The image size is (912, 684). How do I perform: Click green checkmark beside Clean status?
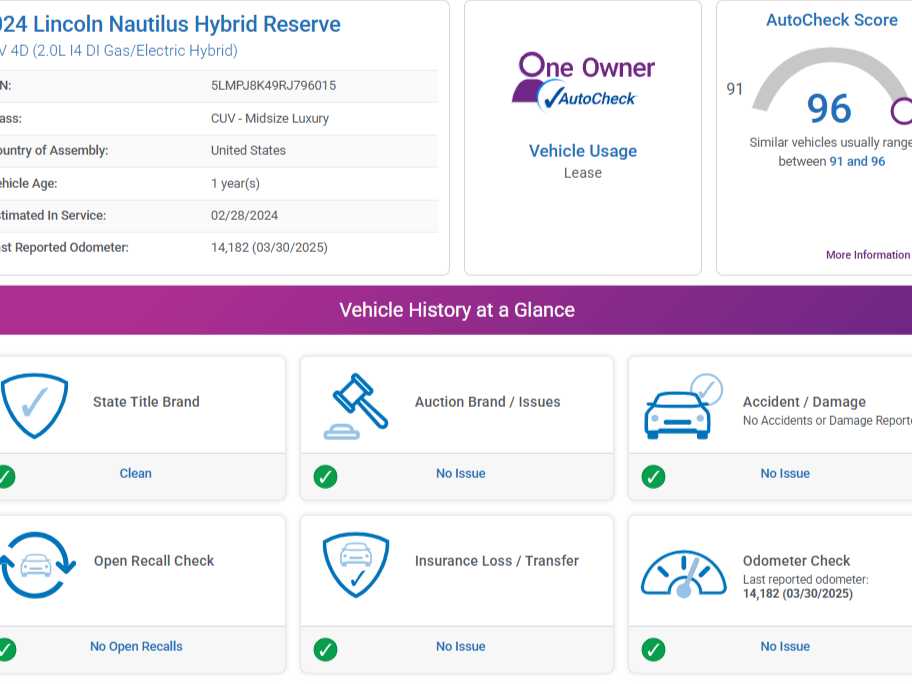(6, 476)
